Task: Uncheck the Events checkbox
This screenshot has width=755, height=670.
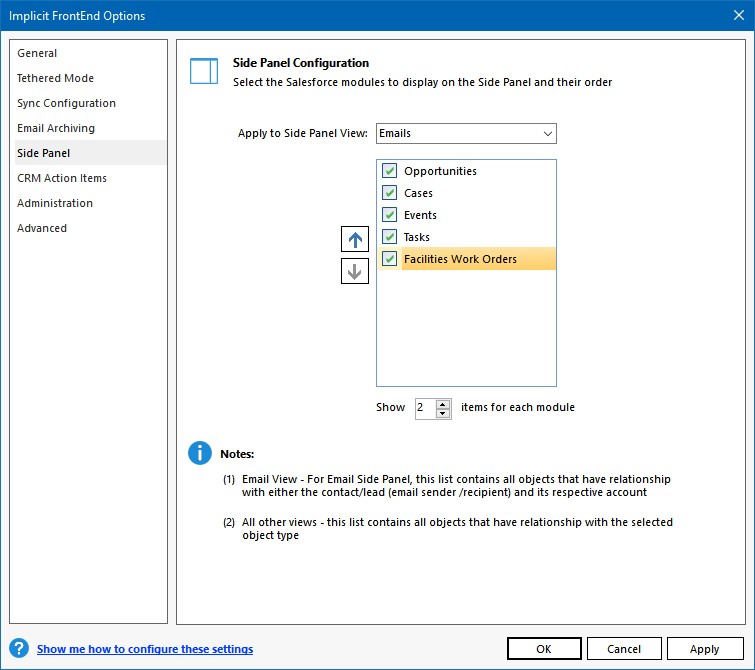Action: (x=389, y=215)
